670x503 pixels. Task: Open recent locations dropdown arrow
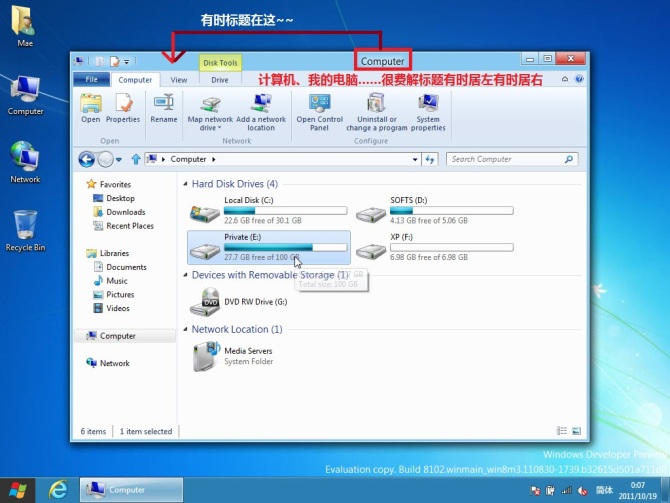point(119,159)
